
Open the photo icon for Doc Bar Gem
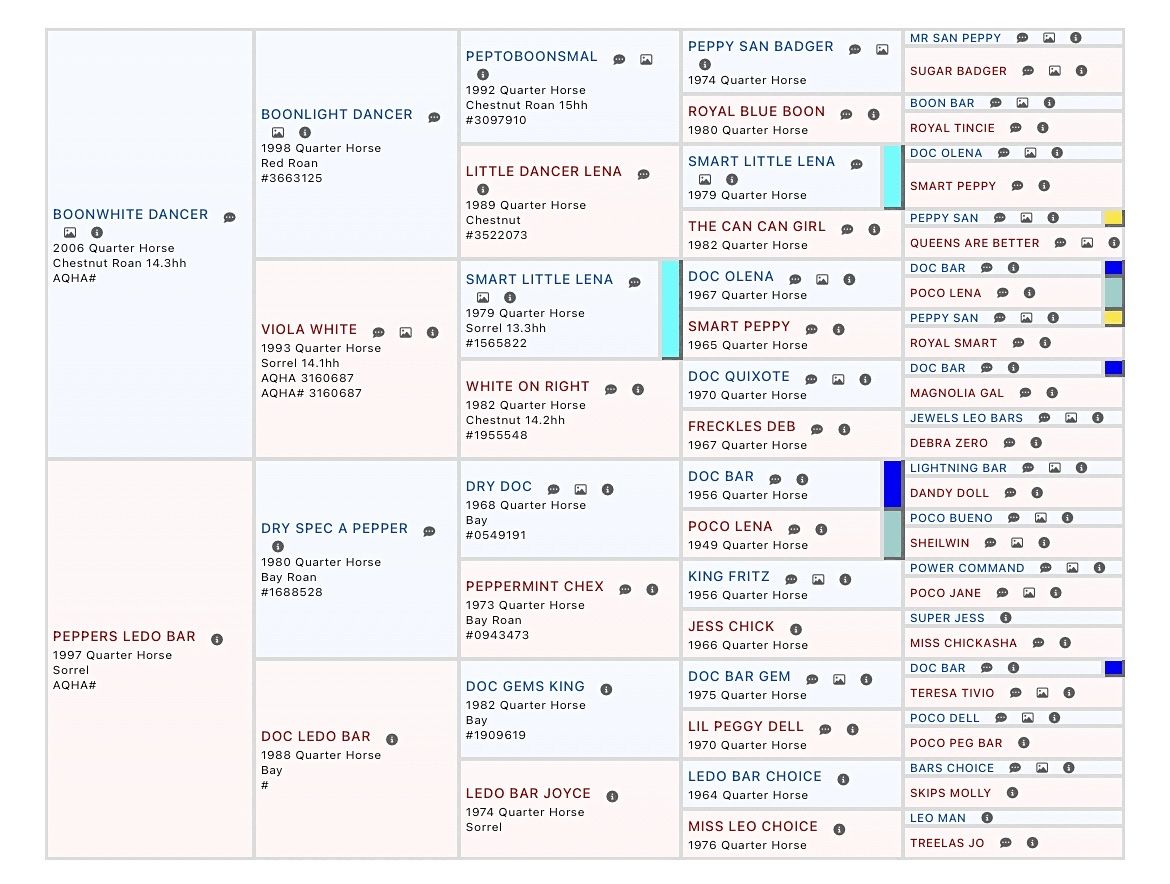pos(839,680)
